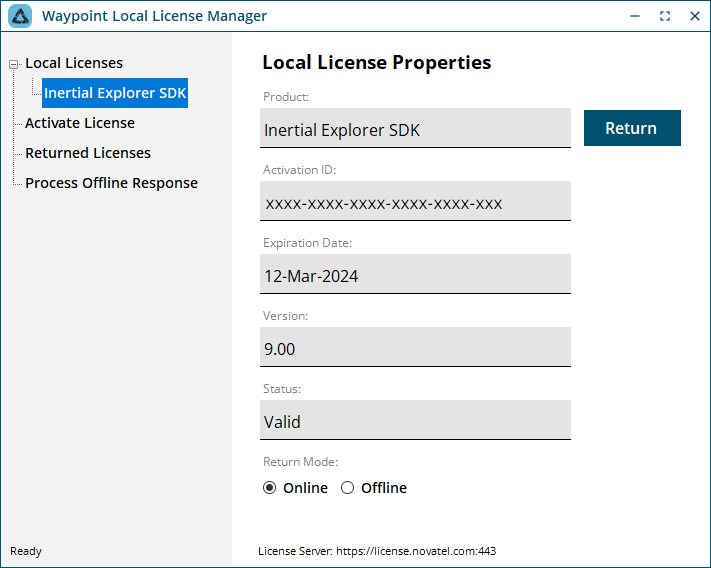711x568 pixels.
Task: Select Inertial Explorer SDK tree entry
Action: coord(115,93)
